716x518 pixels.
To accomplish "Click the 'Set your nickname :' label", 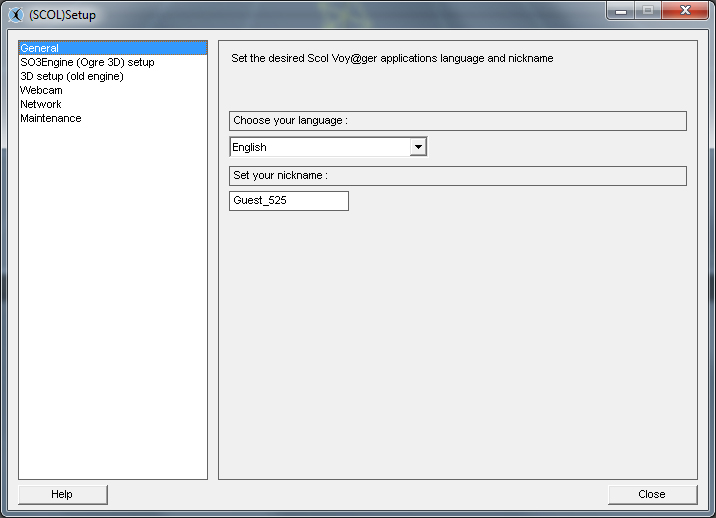I will [x=280, y=175].
